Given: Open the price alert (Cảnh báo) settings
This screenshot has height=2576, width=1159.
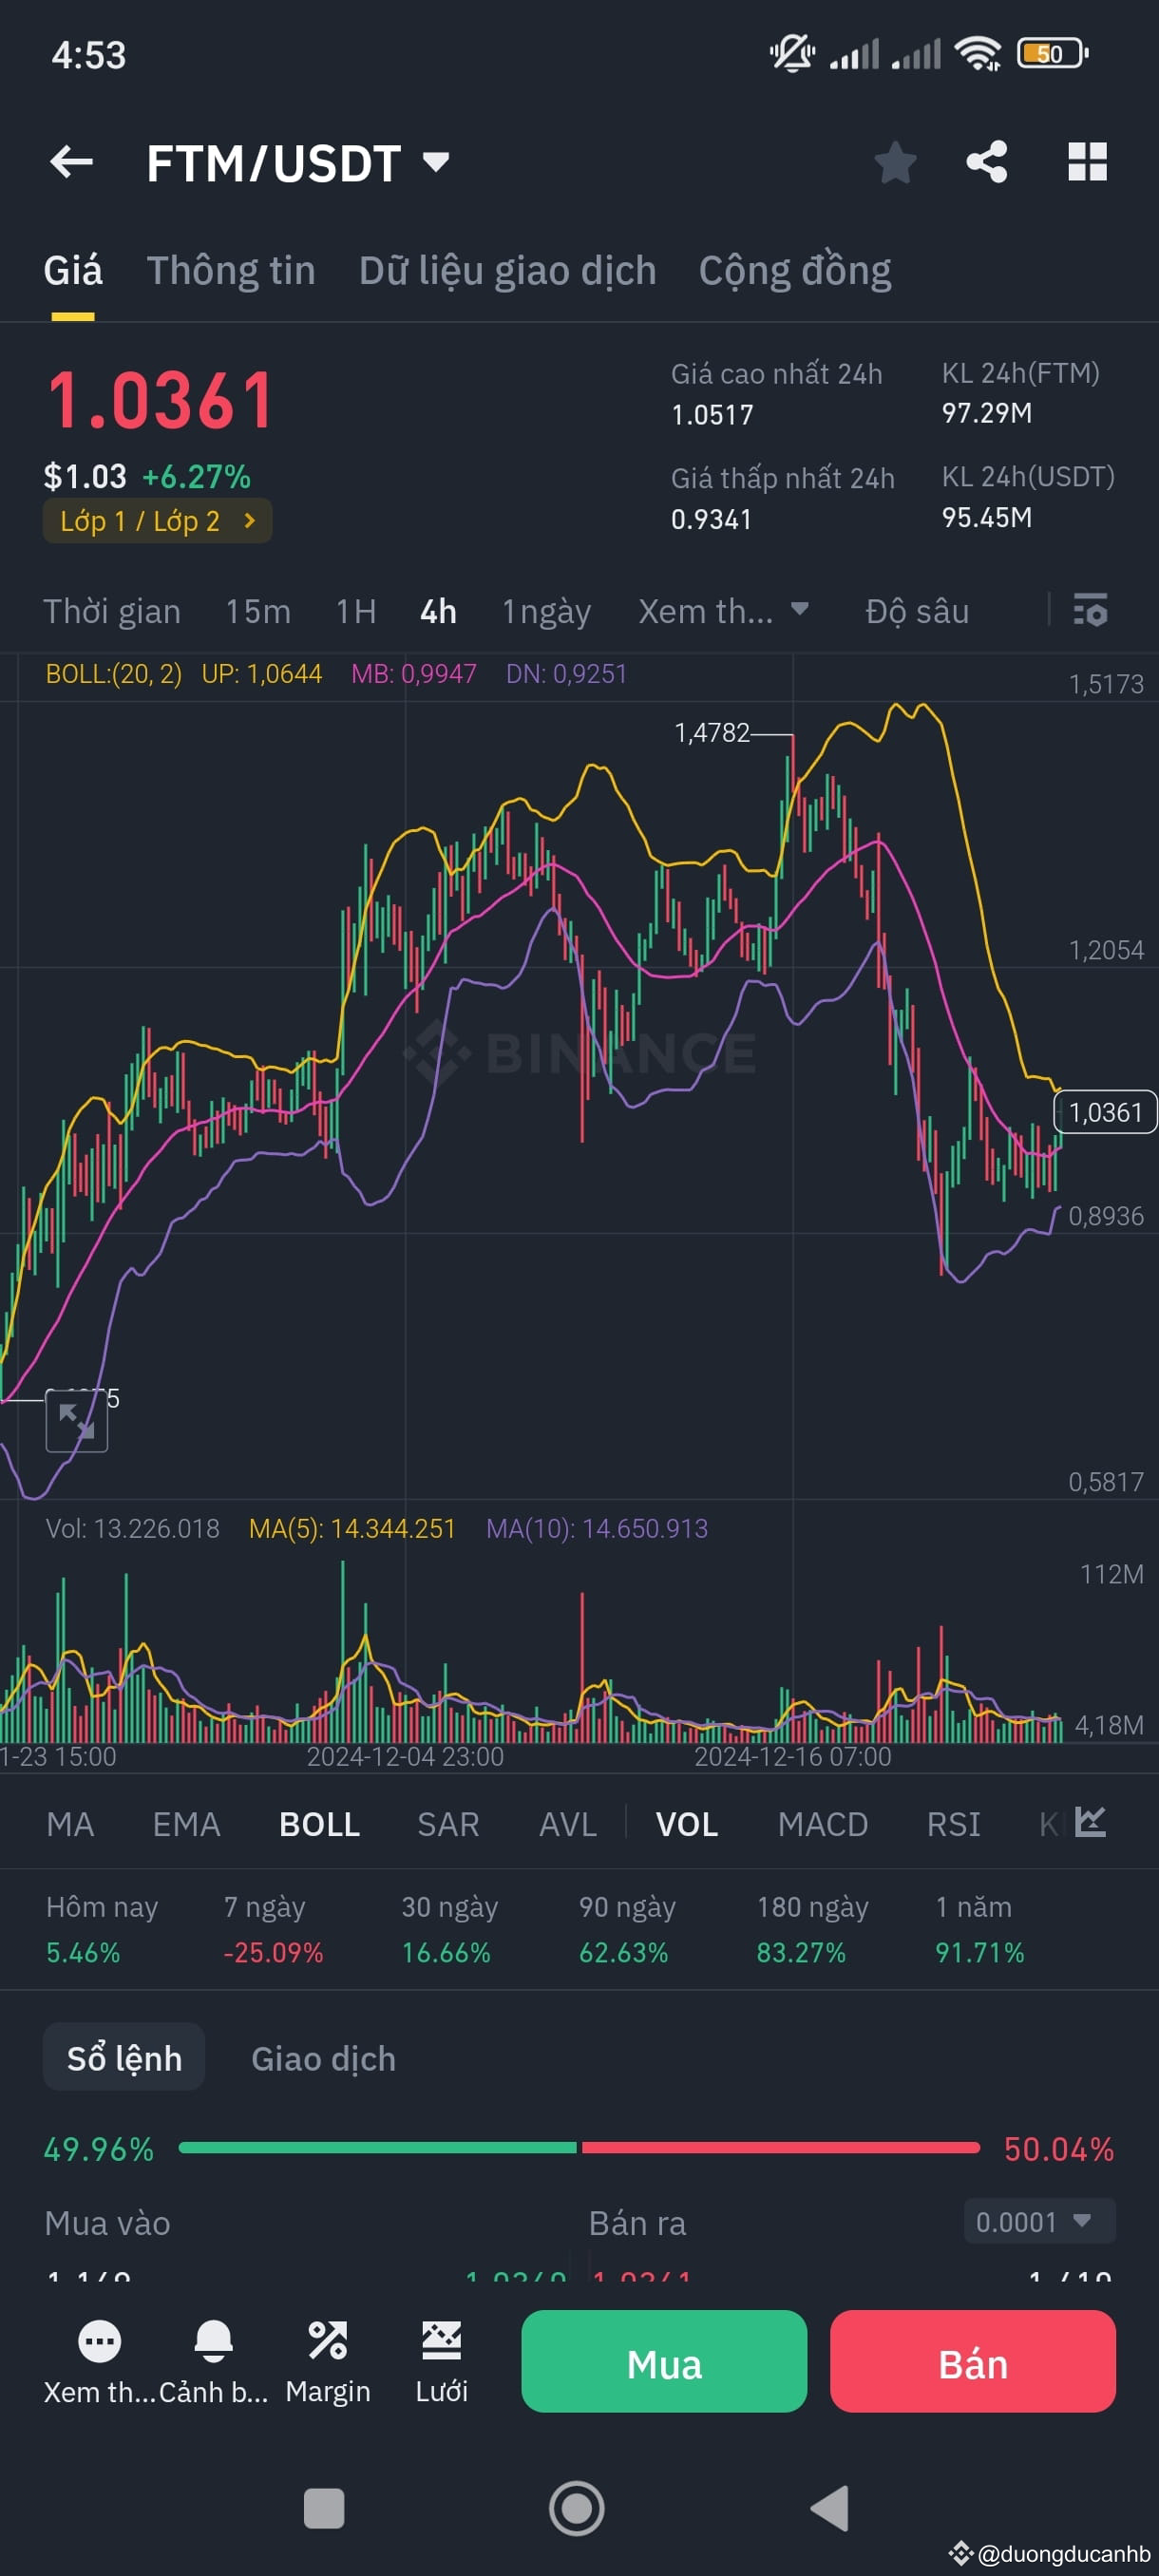Looking at the screenshot, I should coord(213,2340).
